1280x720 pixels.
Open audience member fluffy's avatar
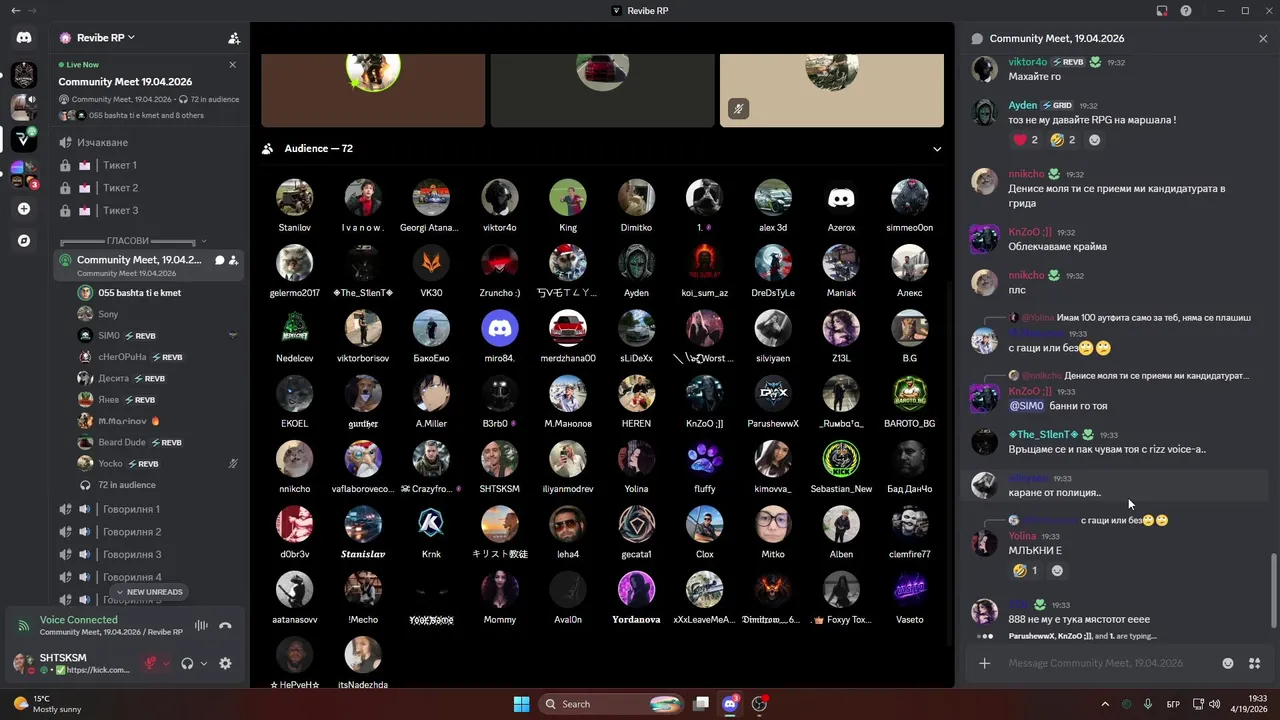tap(704, 458)
